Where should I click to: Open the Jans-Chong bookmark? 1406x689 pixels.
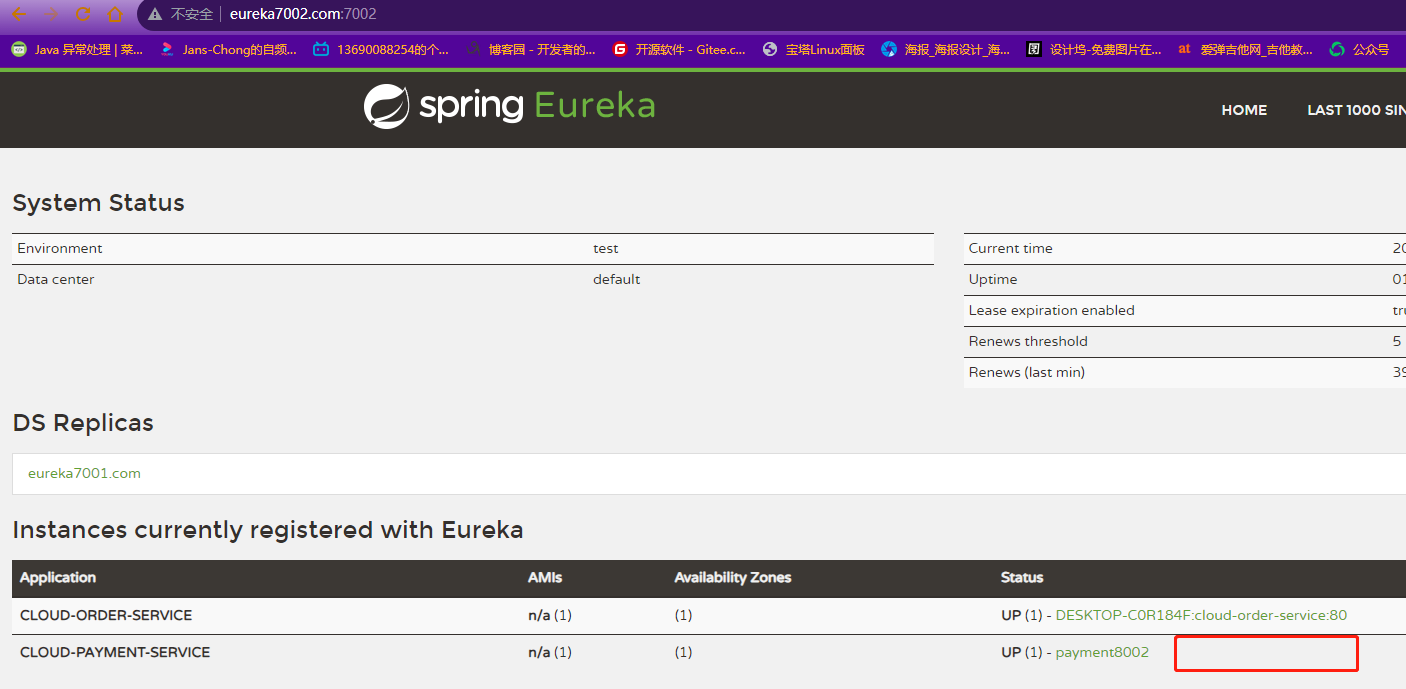click(x=228, y=49)
